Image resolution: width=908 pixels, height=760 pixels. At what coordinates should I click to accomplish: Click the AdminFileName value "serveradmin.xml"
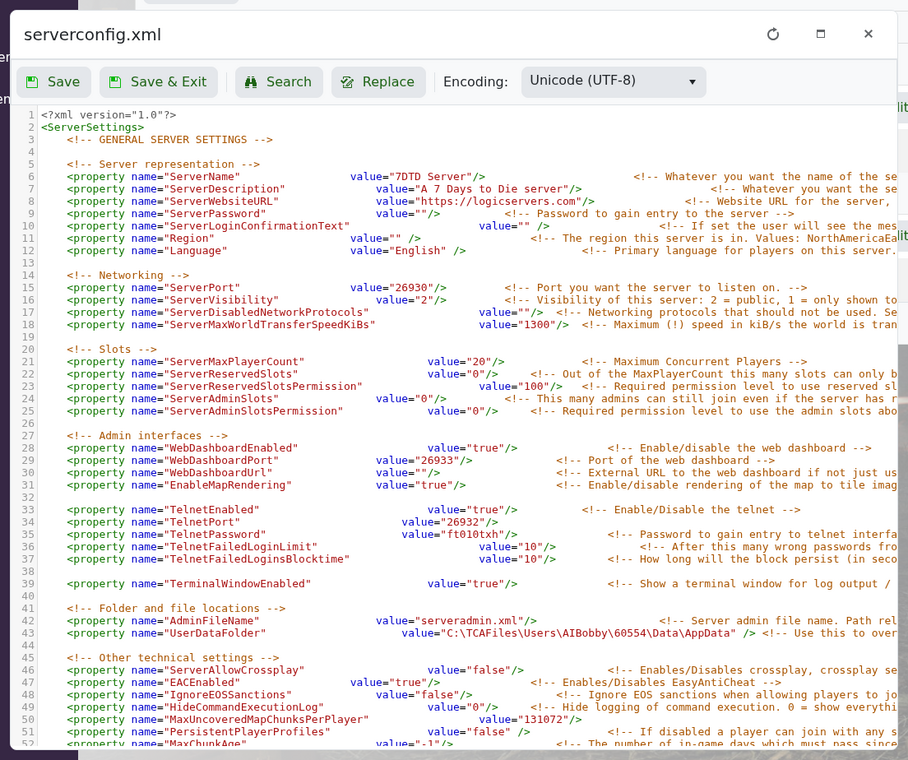tap(469, 621)
